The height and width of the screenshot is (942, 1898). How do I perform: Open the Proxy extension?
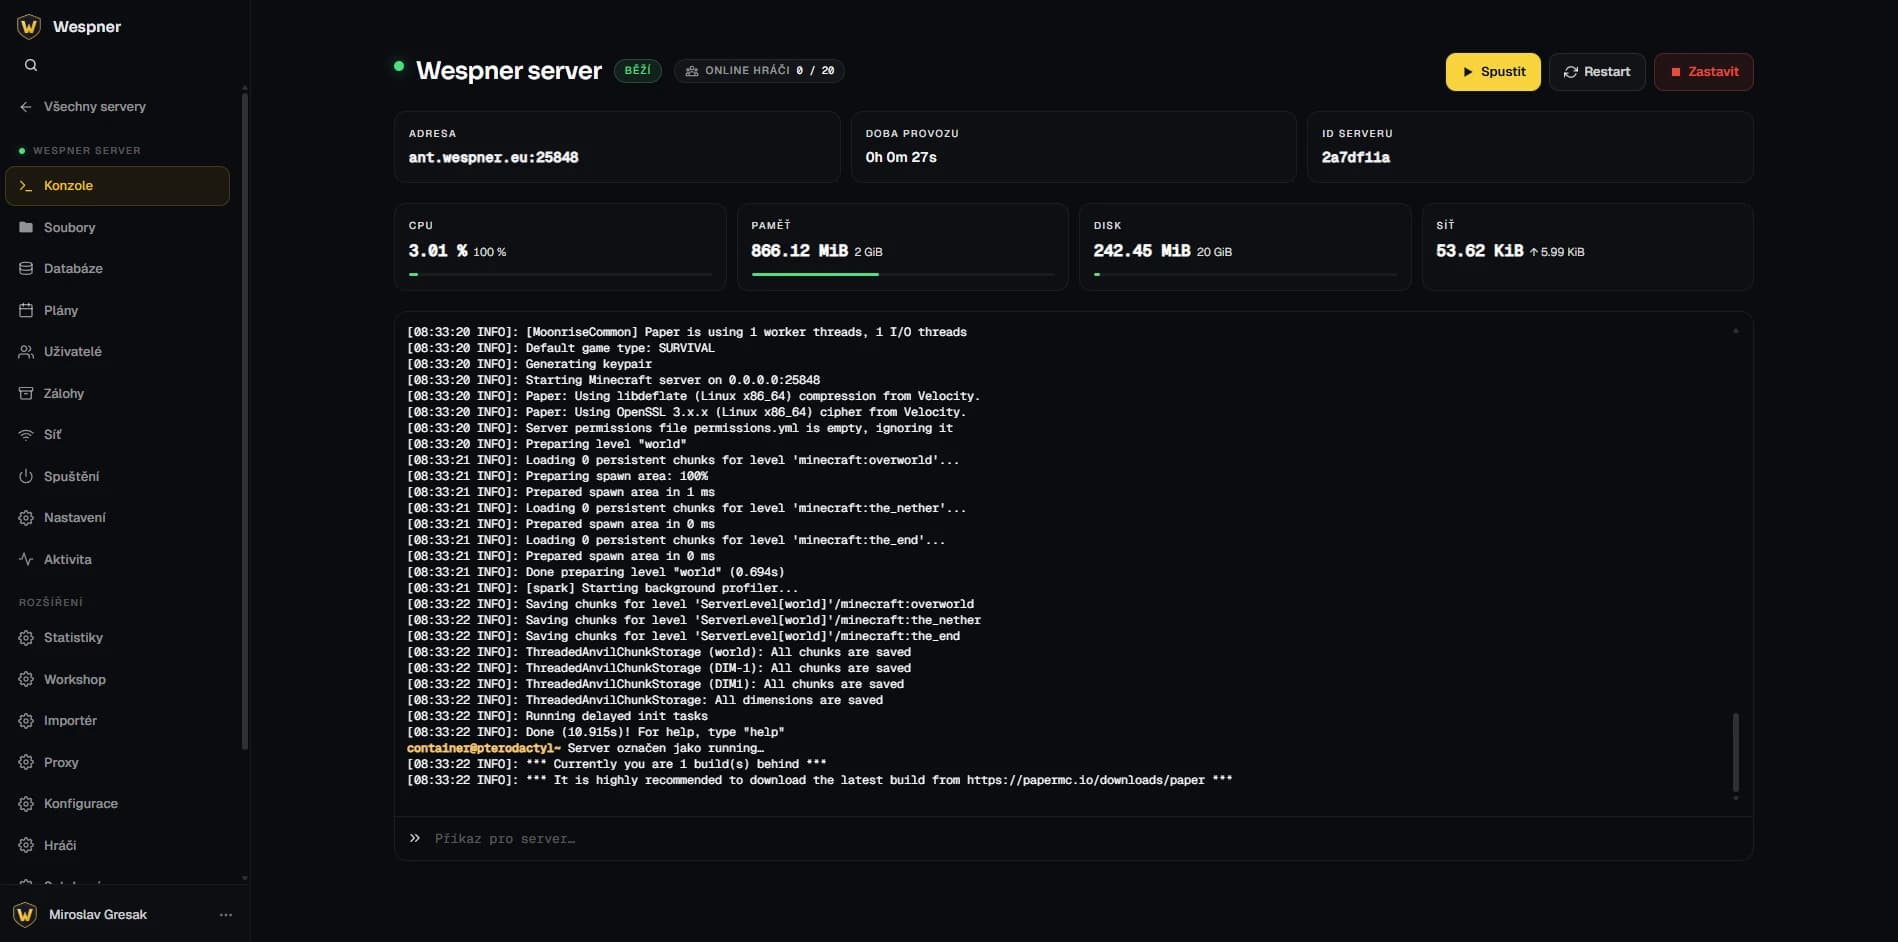117,763
